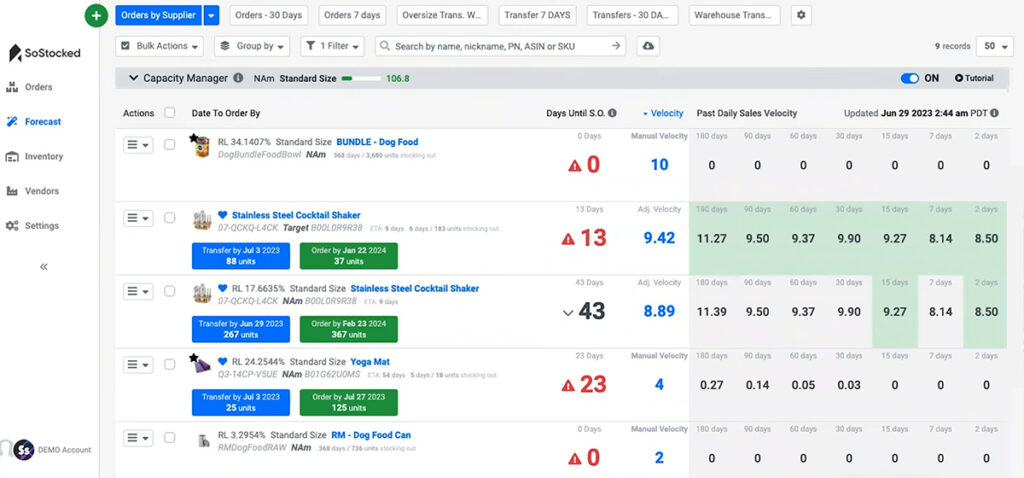This screenshot has width=1024, height=478.
Task: Click the search arrow submit icon
Action: tap(615, 46)
